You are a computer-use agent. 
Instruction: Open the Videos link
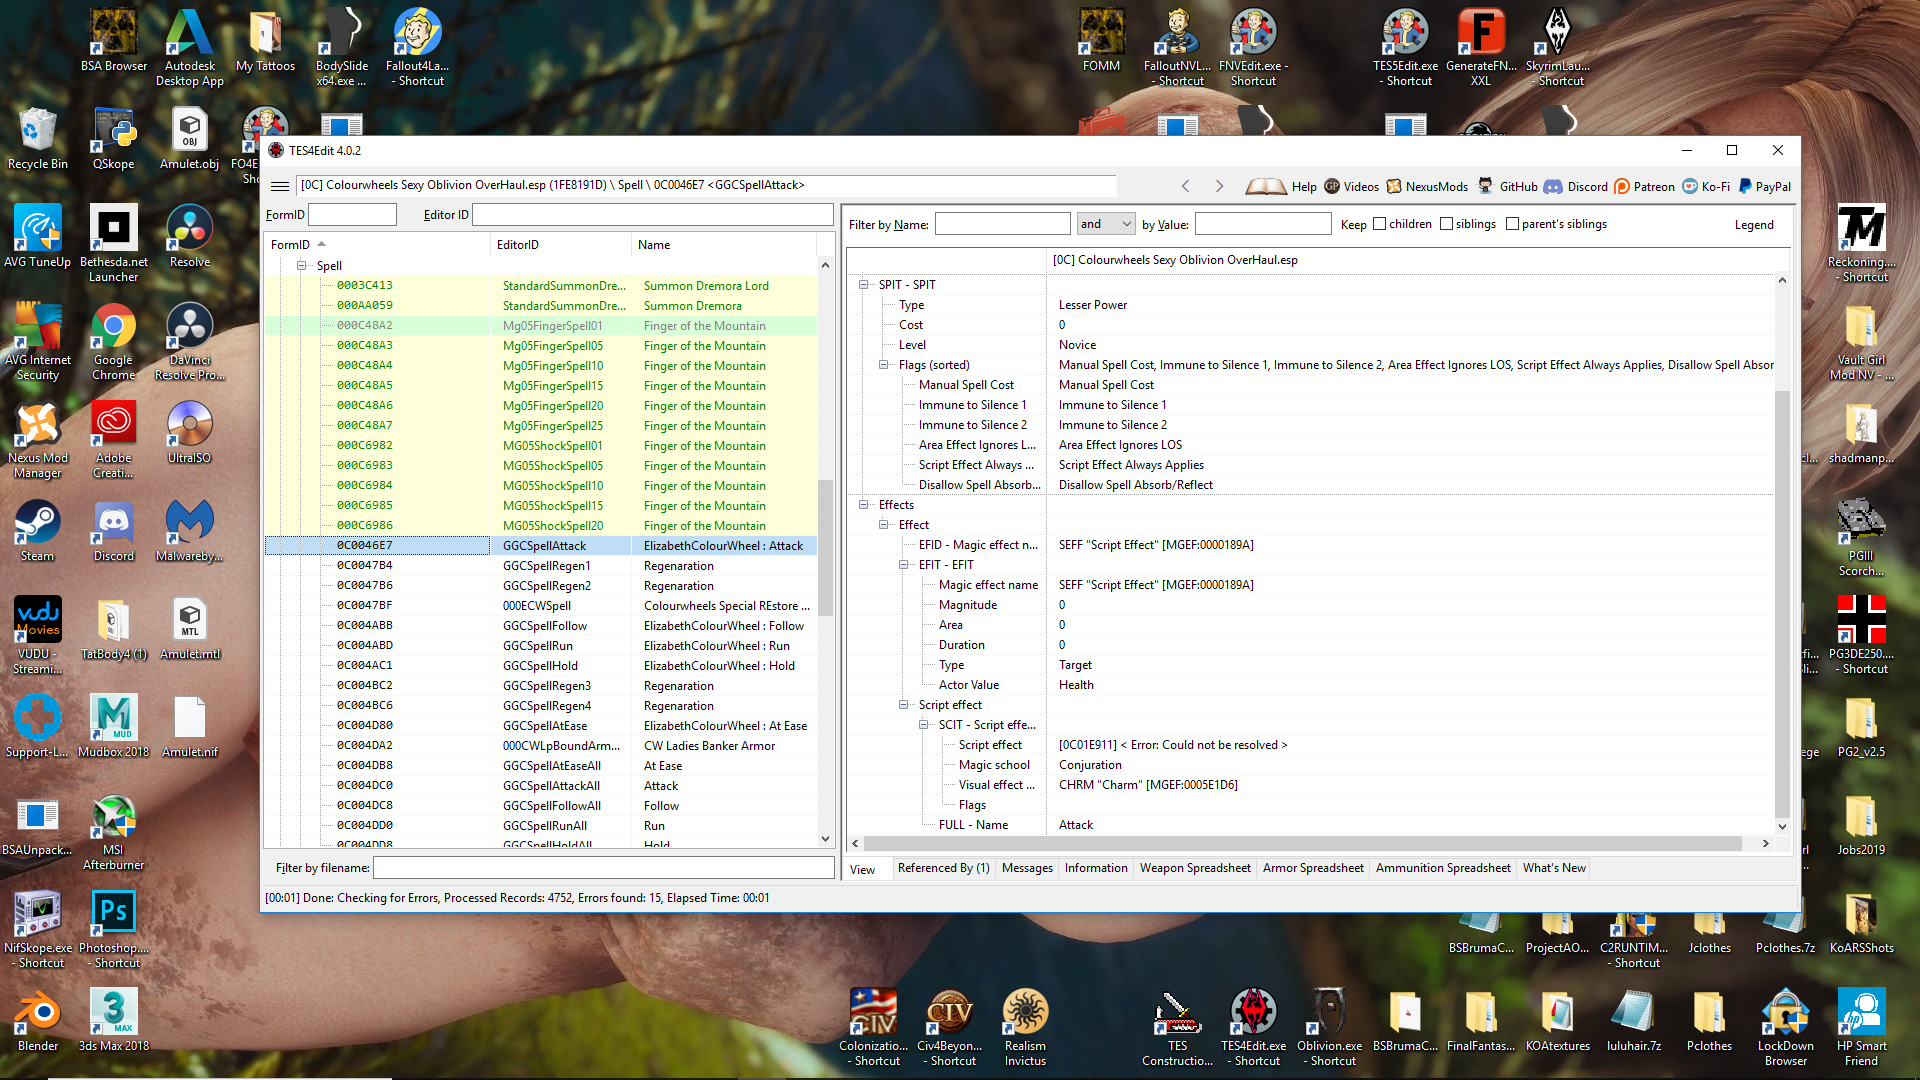[x=1351, y=187]
